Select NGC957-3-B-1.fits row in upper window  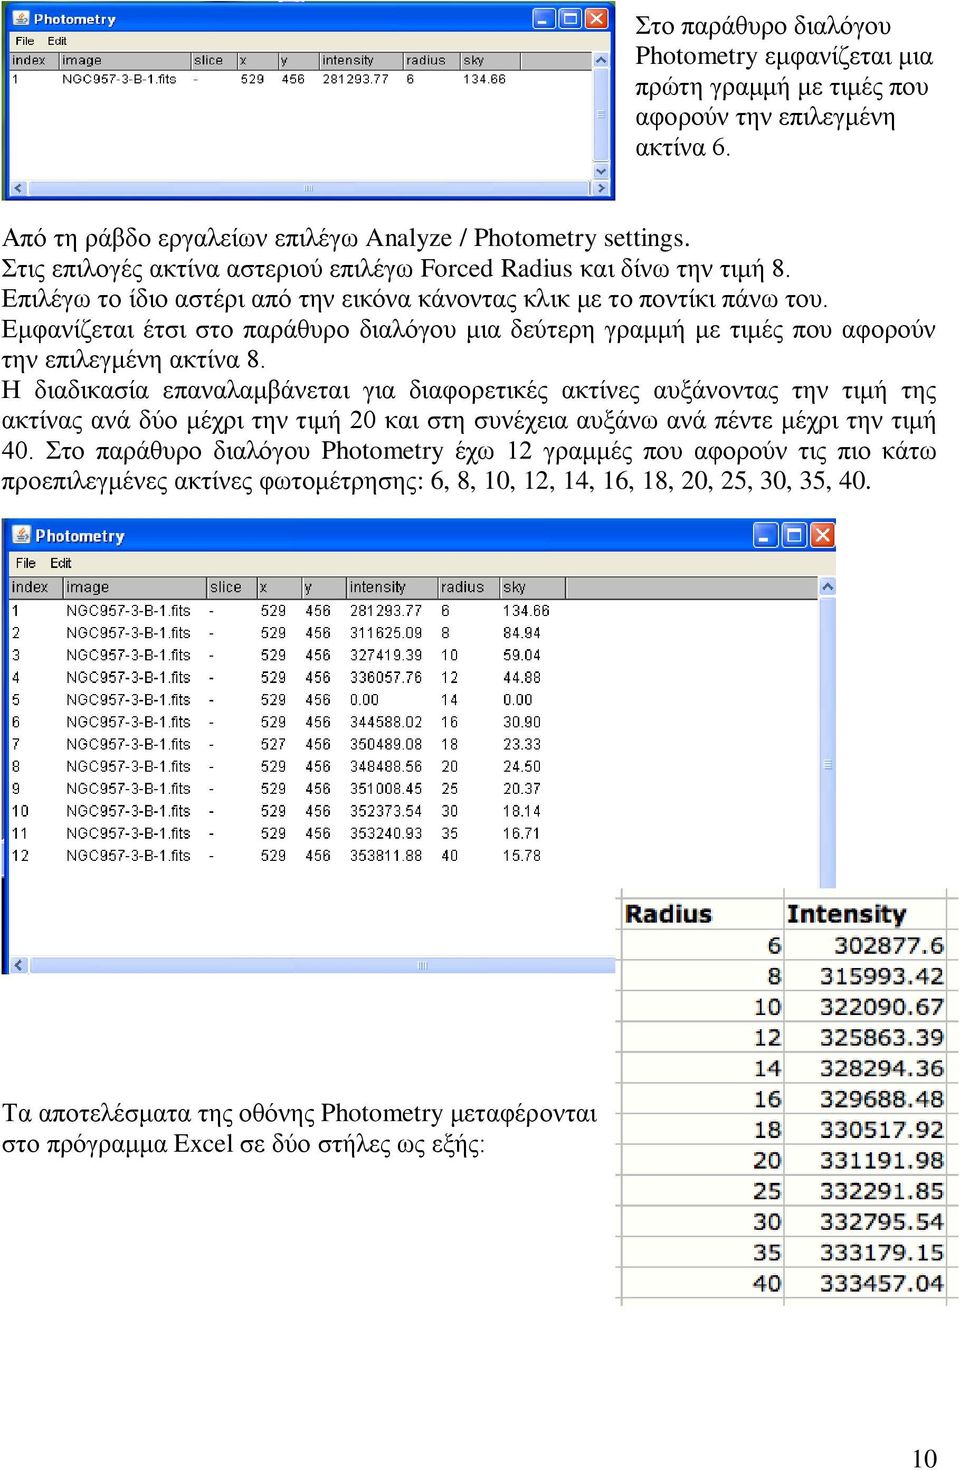point(300,79)
